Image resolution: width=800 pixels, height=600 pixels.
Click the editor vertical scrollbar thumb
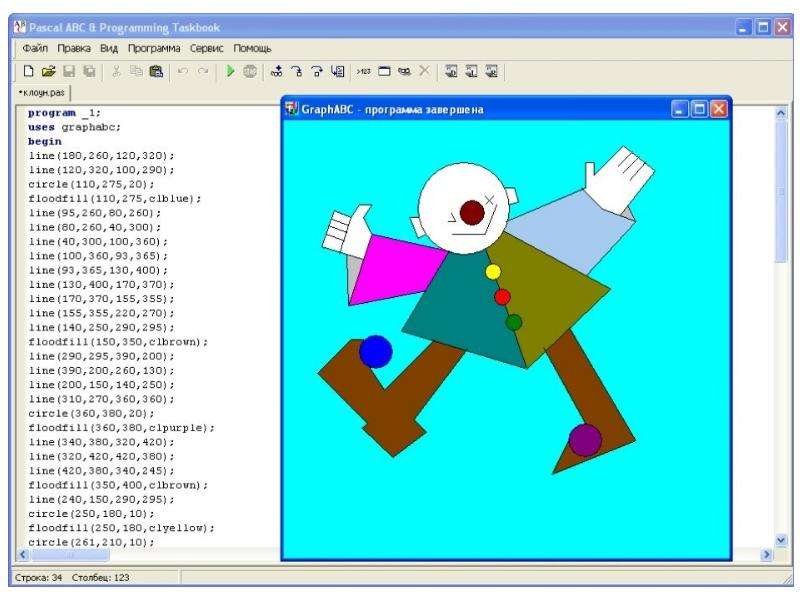point(781,192)
